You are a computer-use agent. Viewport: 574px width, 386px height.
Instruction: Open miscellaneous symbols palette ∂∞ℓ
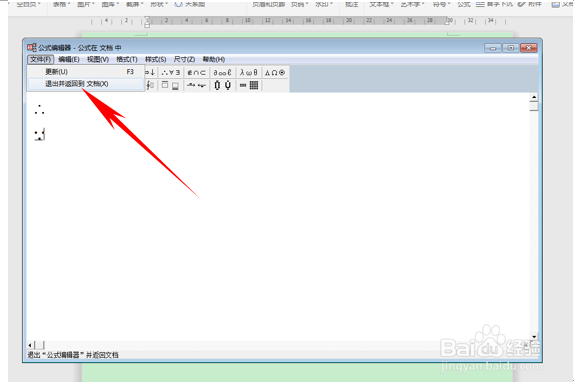click(223, 73)
